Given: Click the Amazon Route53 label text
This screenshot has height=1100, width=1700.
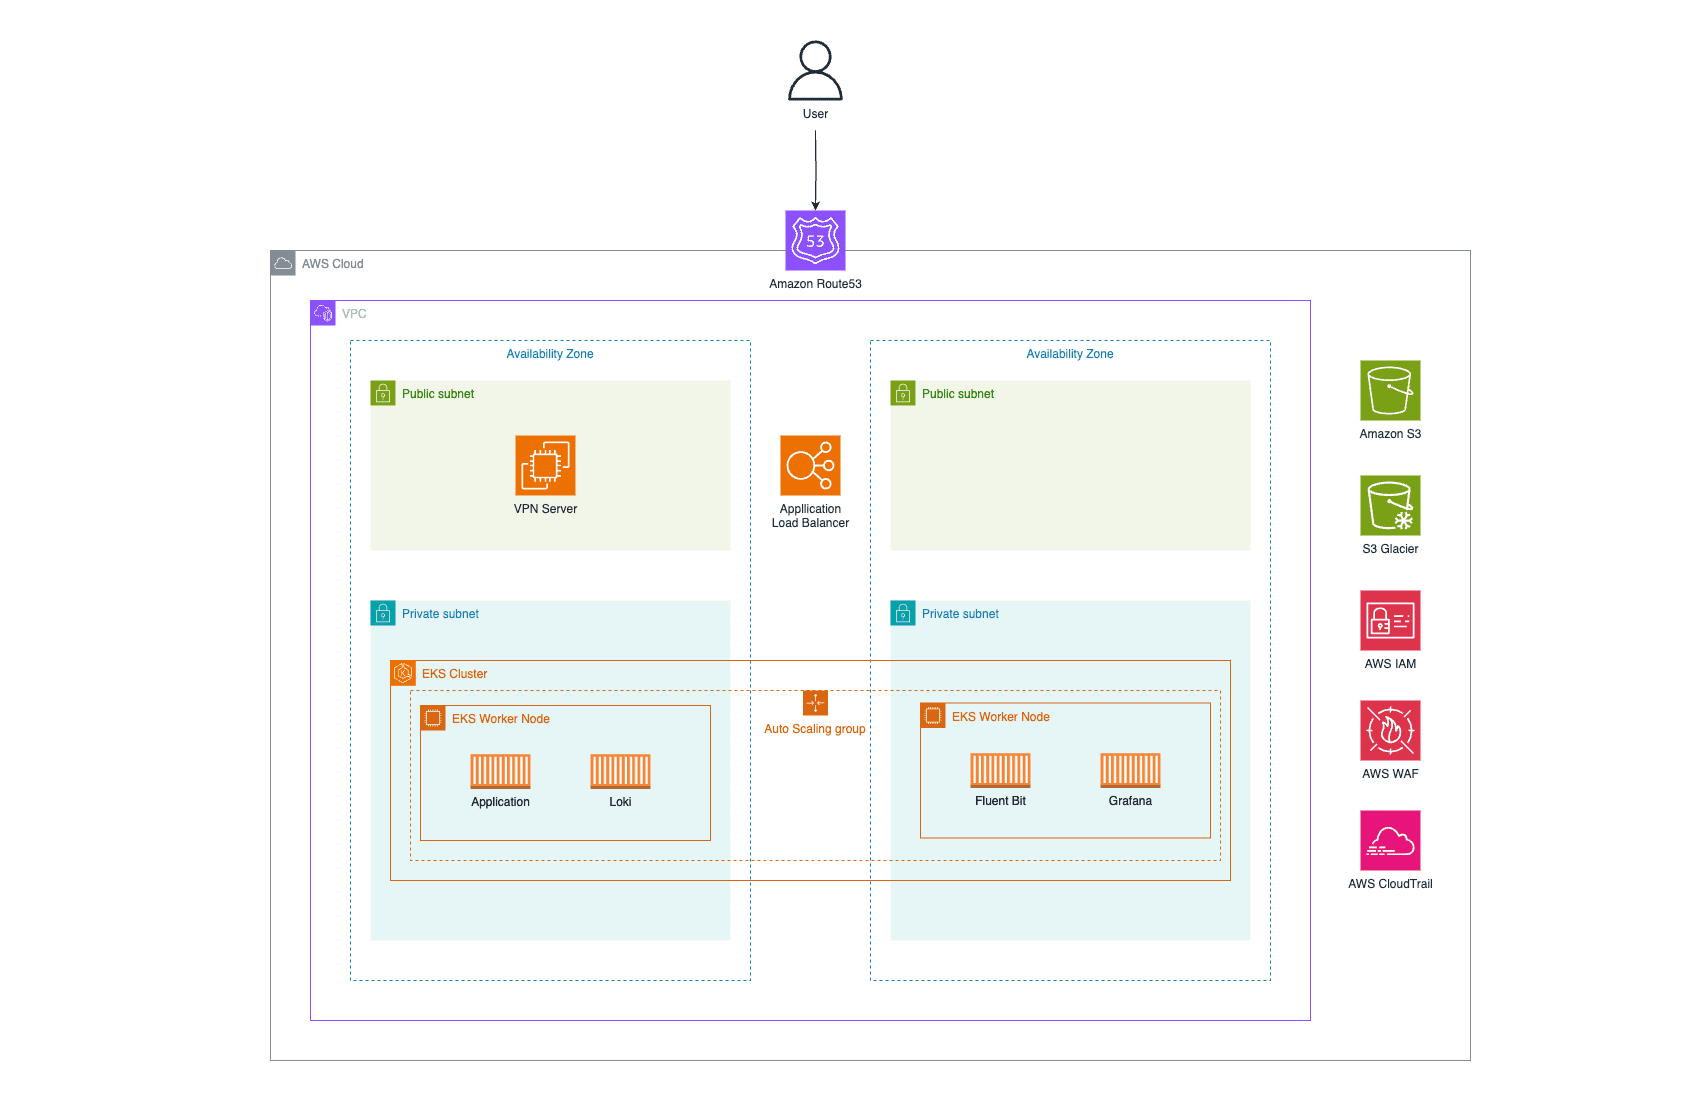Looking at the screenshot, I should tap(815, 284).
